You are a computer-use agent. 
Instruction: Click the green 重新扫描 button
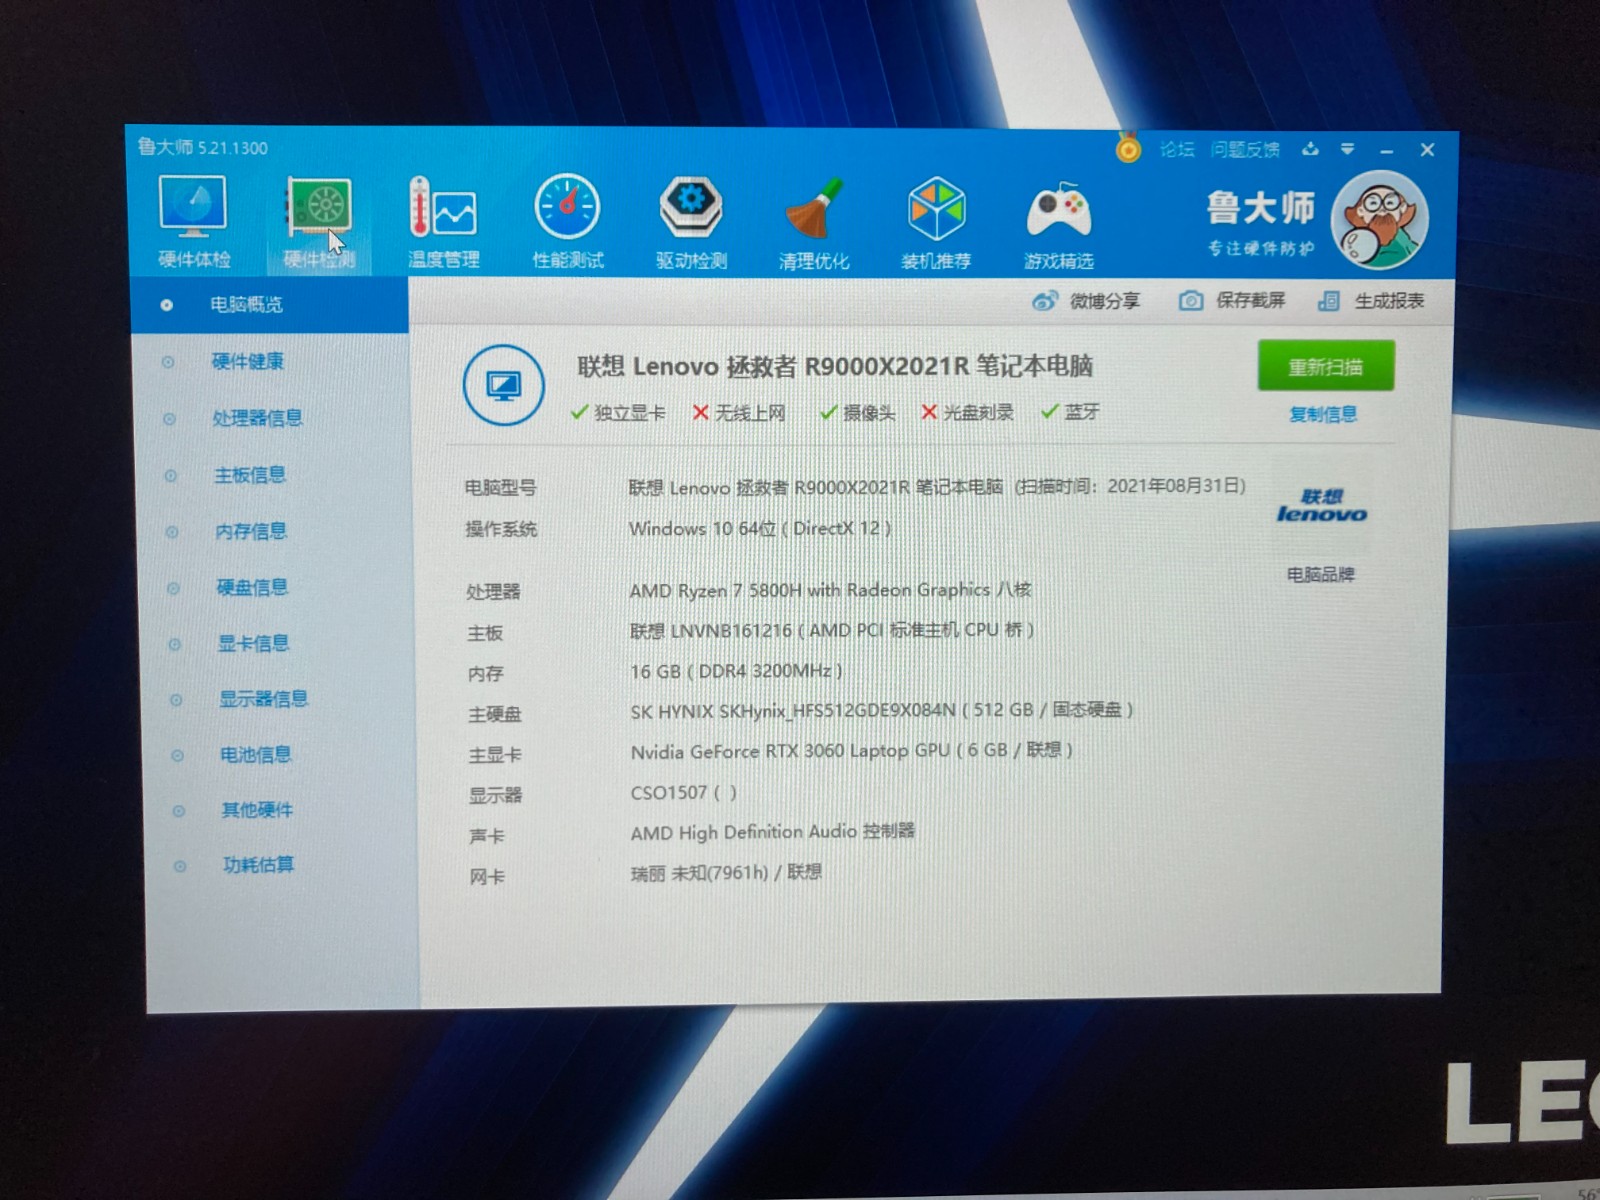point(1326,367)
